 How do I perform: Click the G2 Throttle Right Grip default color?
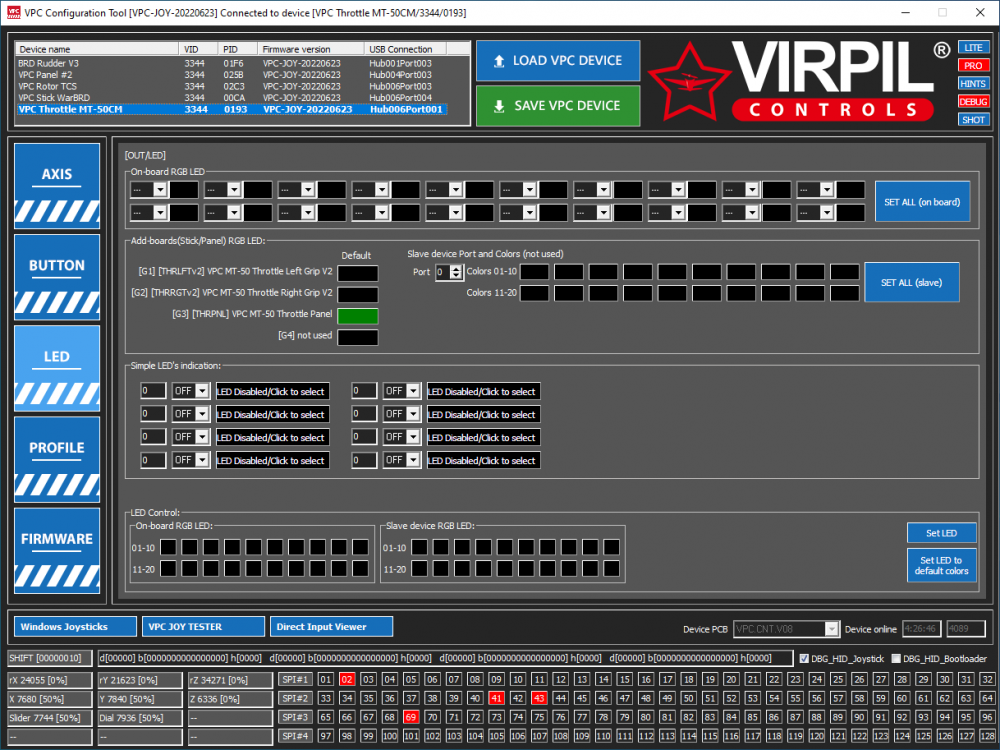[357, 294]
